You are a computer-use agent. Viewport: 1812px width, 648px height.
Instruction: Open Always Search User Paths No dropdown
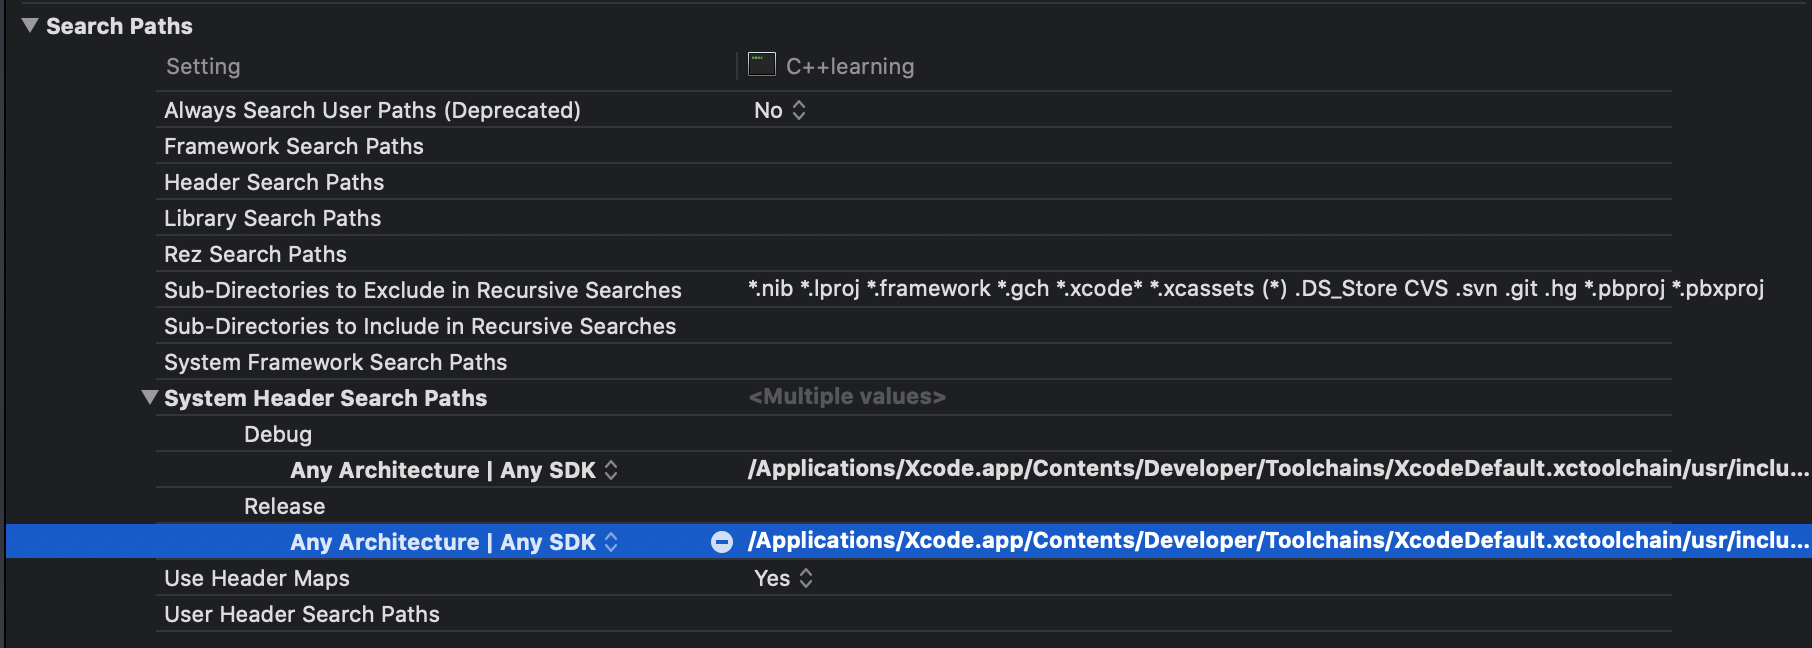tap(780, 110)
